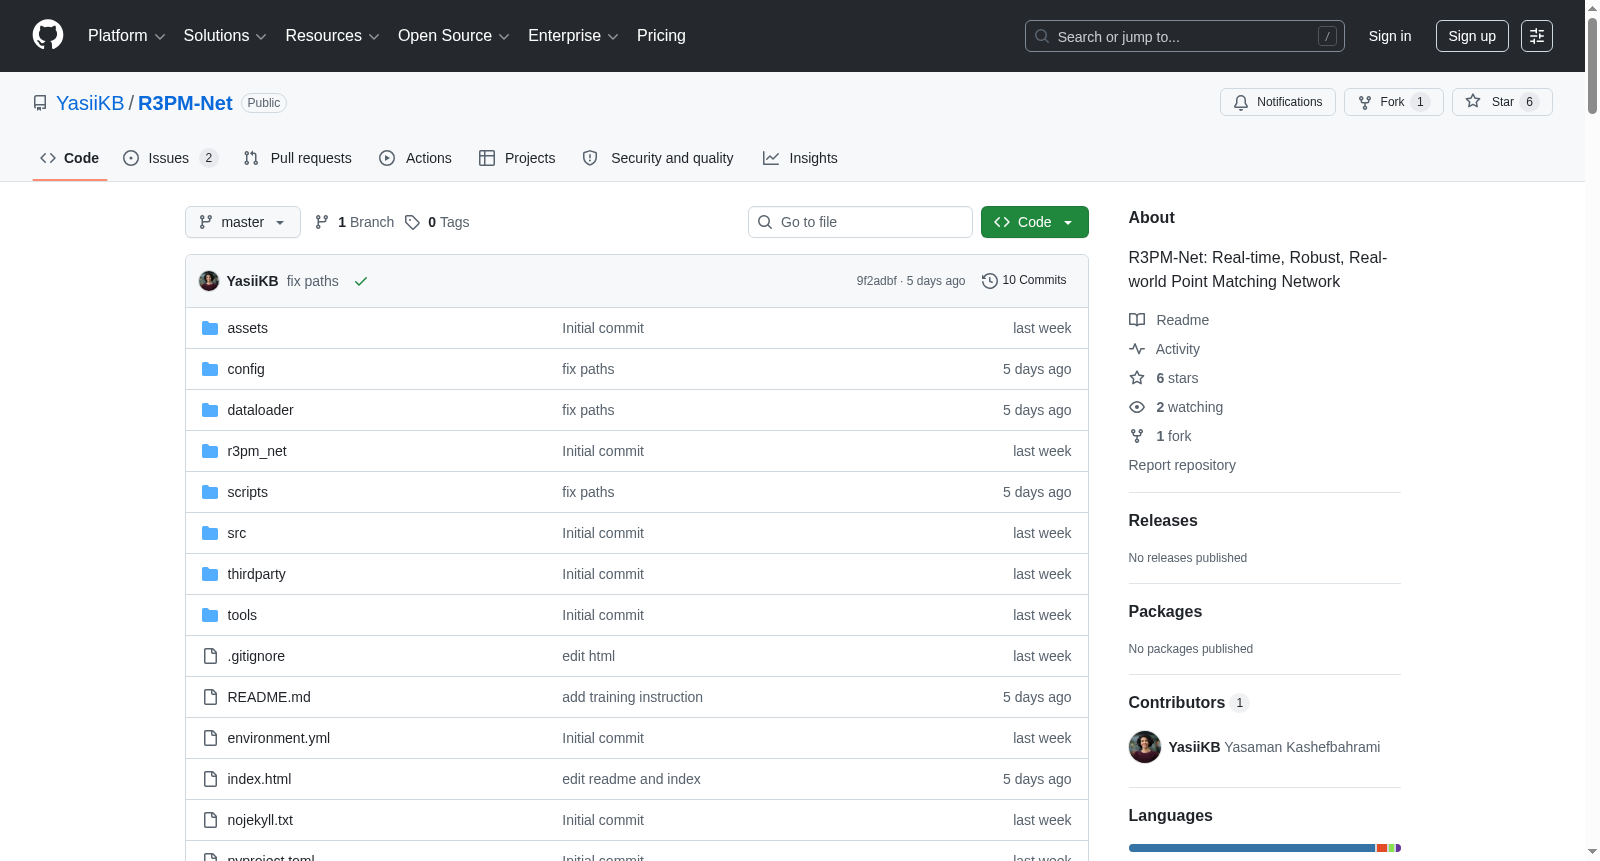Open the README.md file
Image resolution: width=1600 pixels, height=861 pixels.
click(x=269, y=697)
